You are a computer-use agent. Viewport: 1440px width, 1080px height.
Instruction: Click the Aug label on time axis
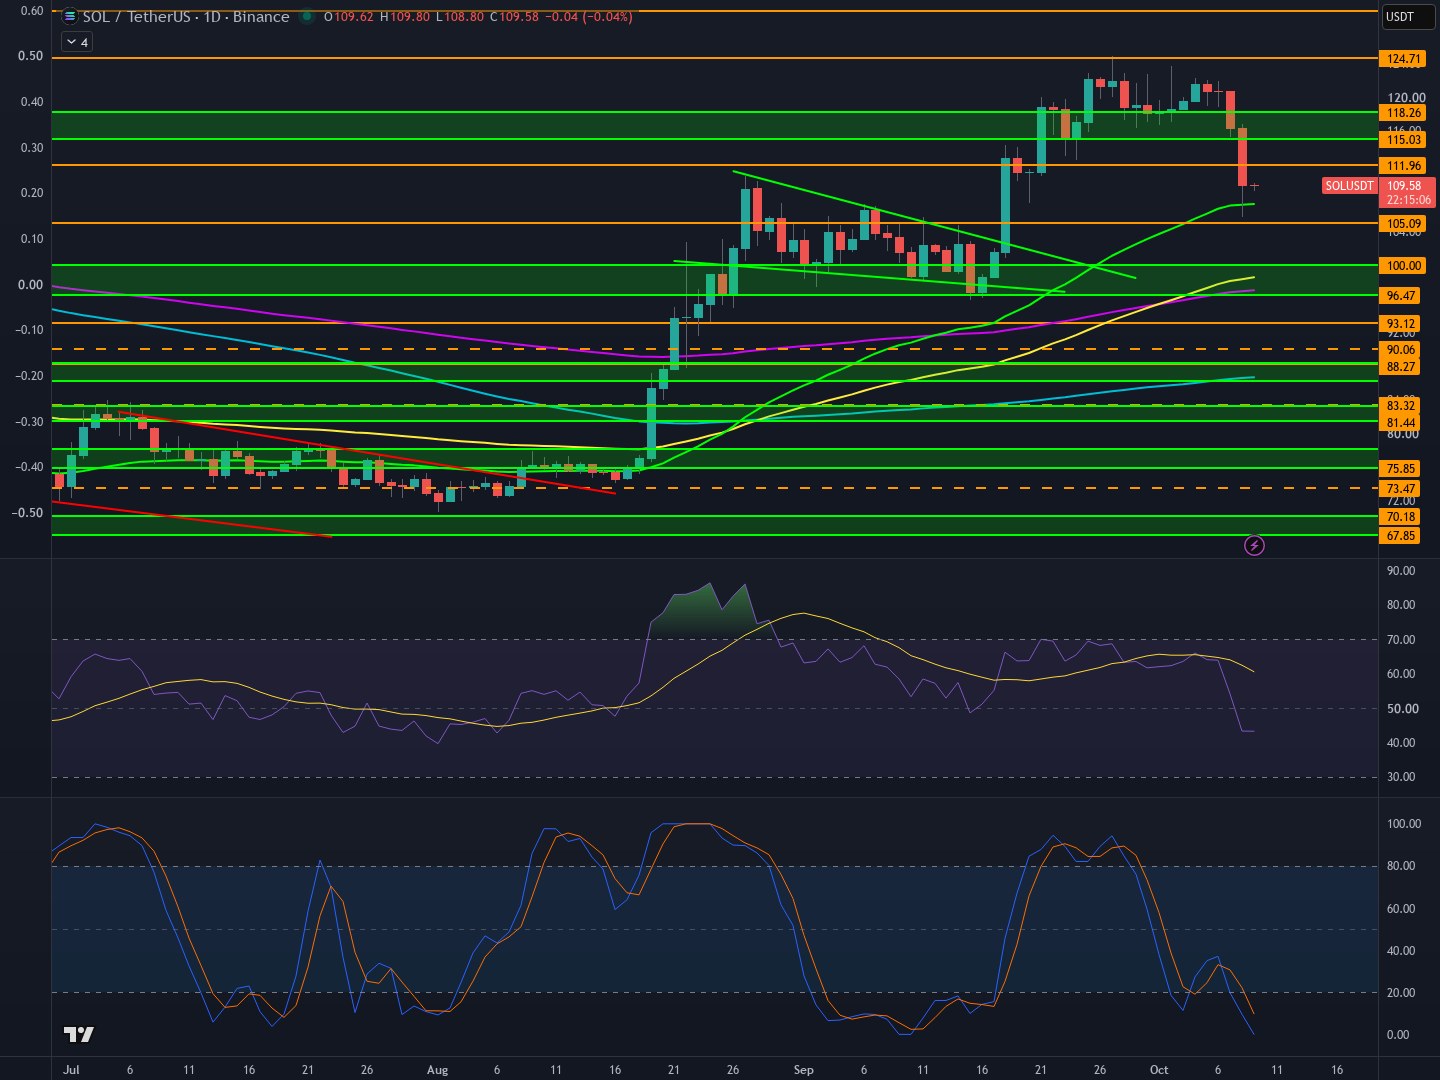[x=437, y=1069]
